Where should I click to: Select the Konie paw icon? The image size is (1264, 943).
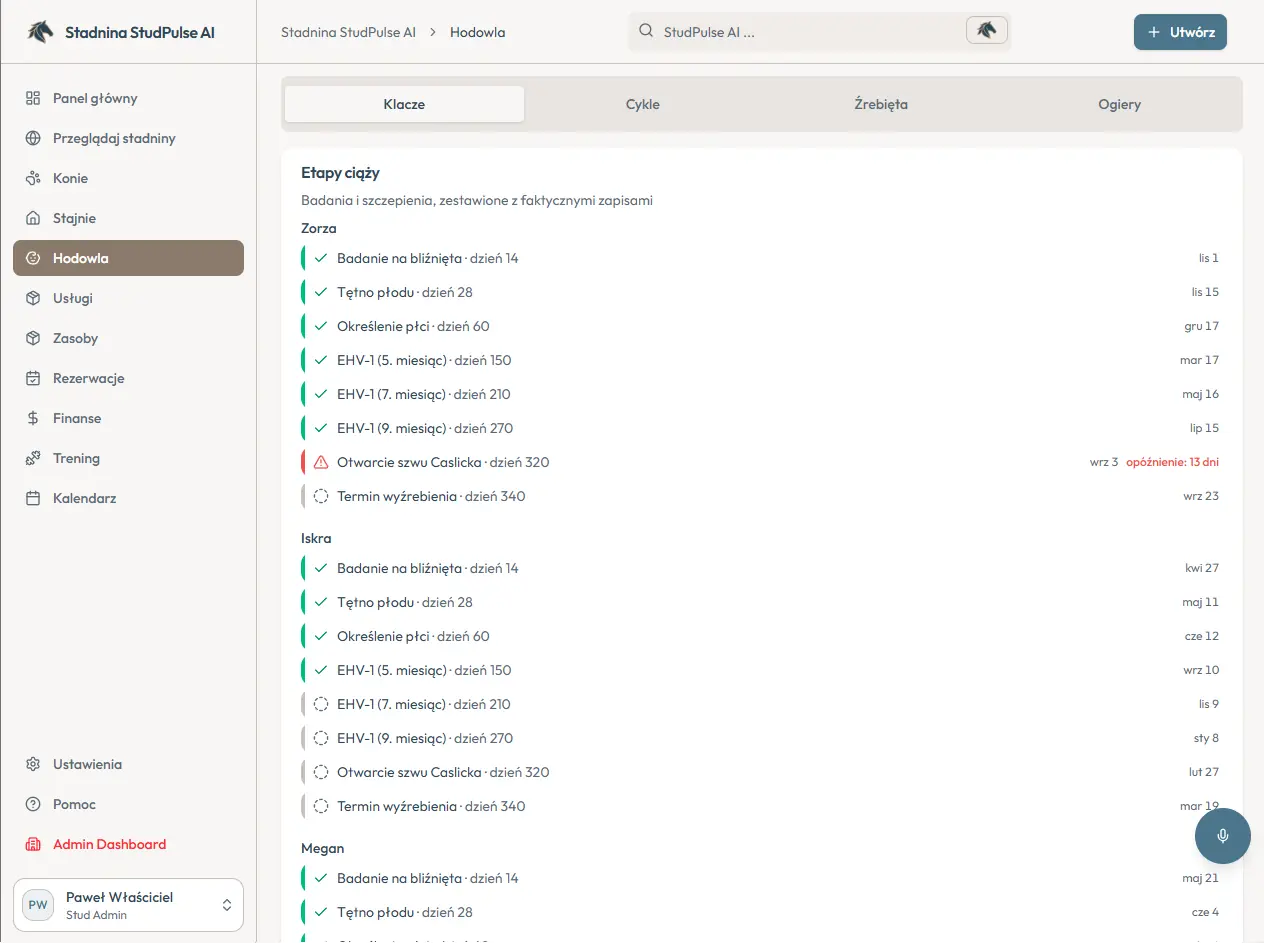[x=33, y=178]
